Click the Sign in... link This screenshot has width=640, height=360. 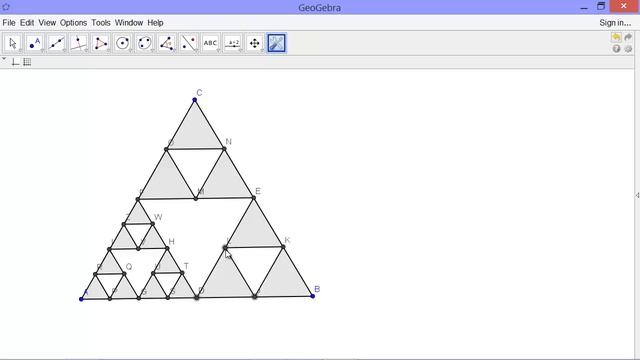[x=615, y=23]
